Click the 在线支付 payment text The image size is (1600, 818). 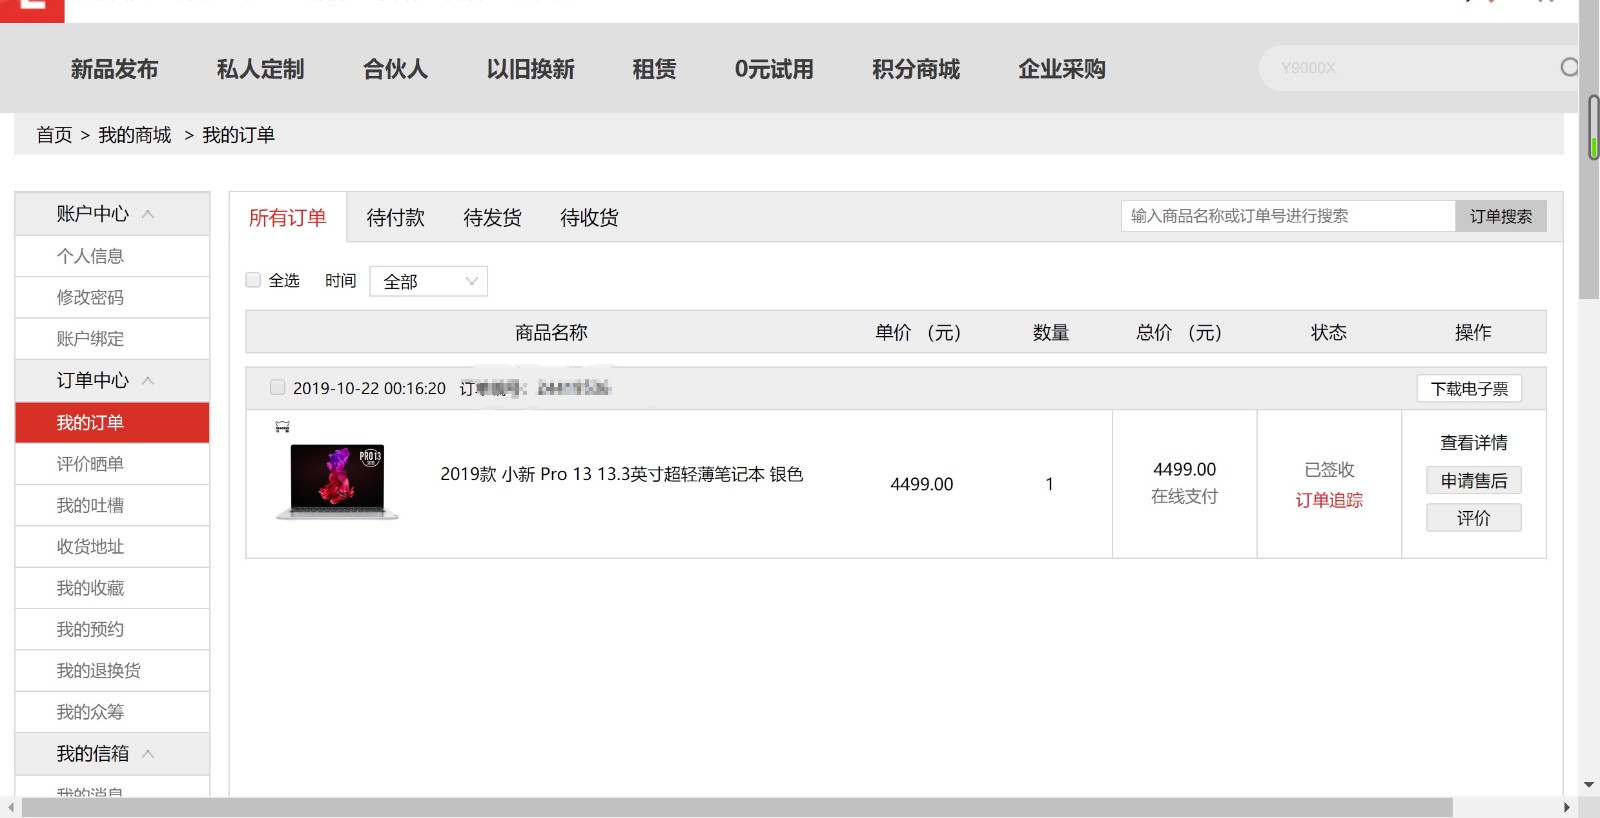click(1184, 496)
